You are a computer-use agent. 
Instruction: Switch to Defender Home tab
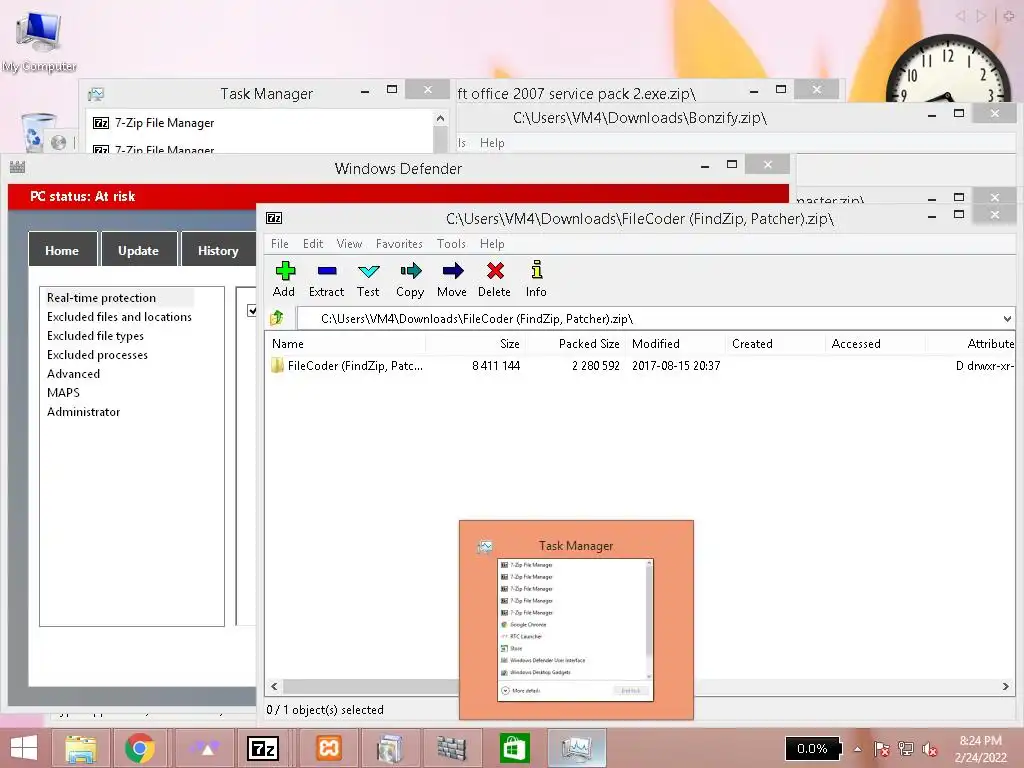(x=62, y=250)
